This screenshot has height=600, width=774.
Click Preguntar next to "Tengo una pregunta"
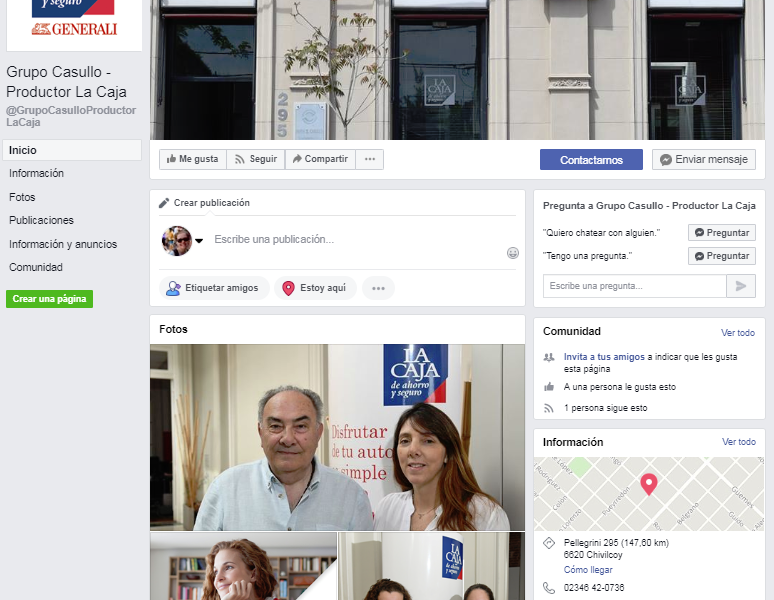(722, 256)
